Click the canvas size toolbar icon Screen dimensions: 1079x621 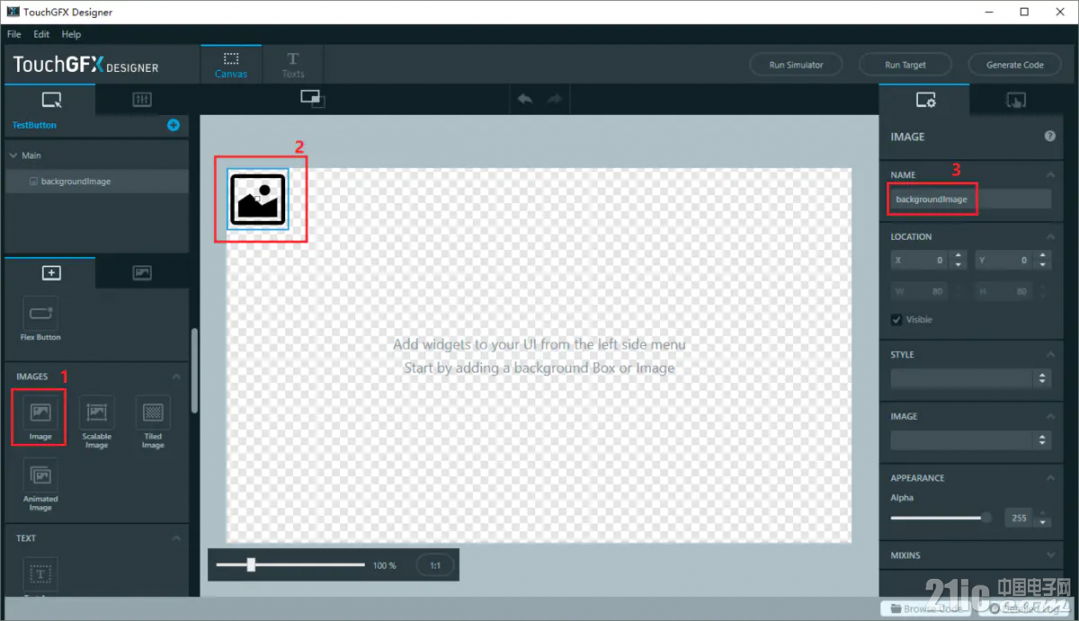(x=312, y=99)
